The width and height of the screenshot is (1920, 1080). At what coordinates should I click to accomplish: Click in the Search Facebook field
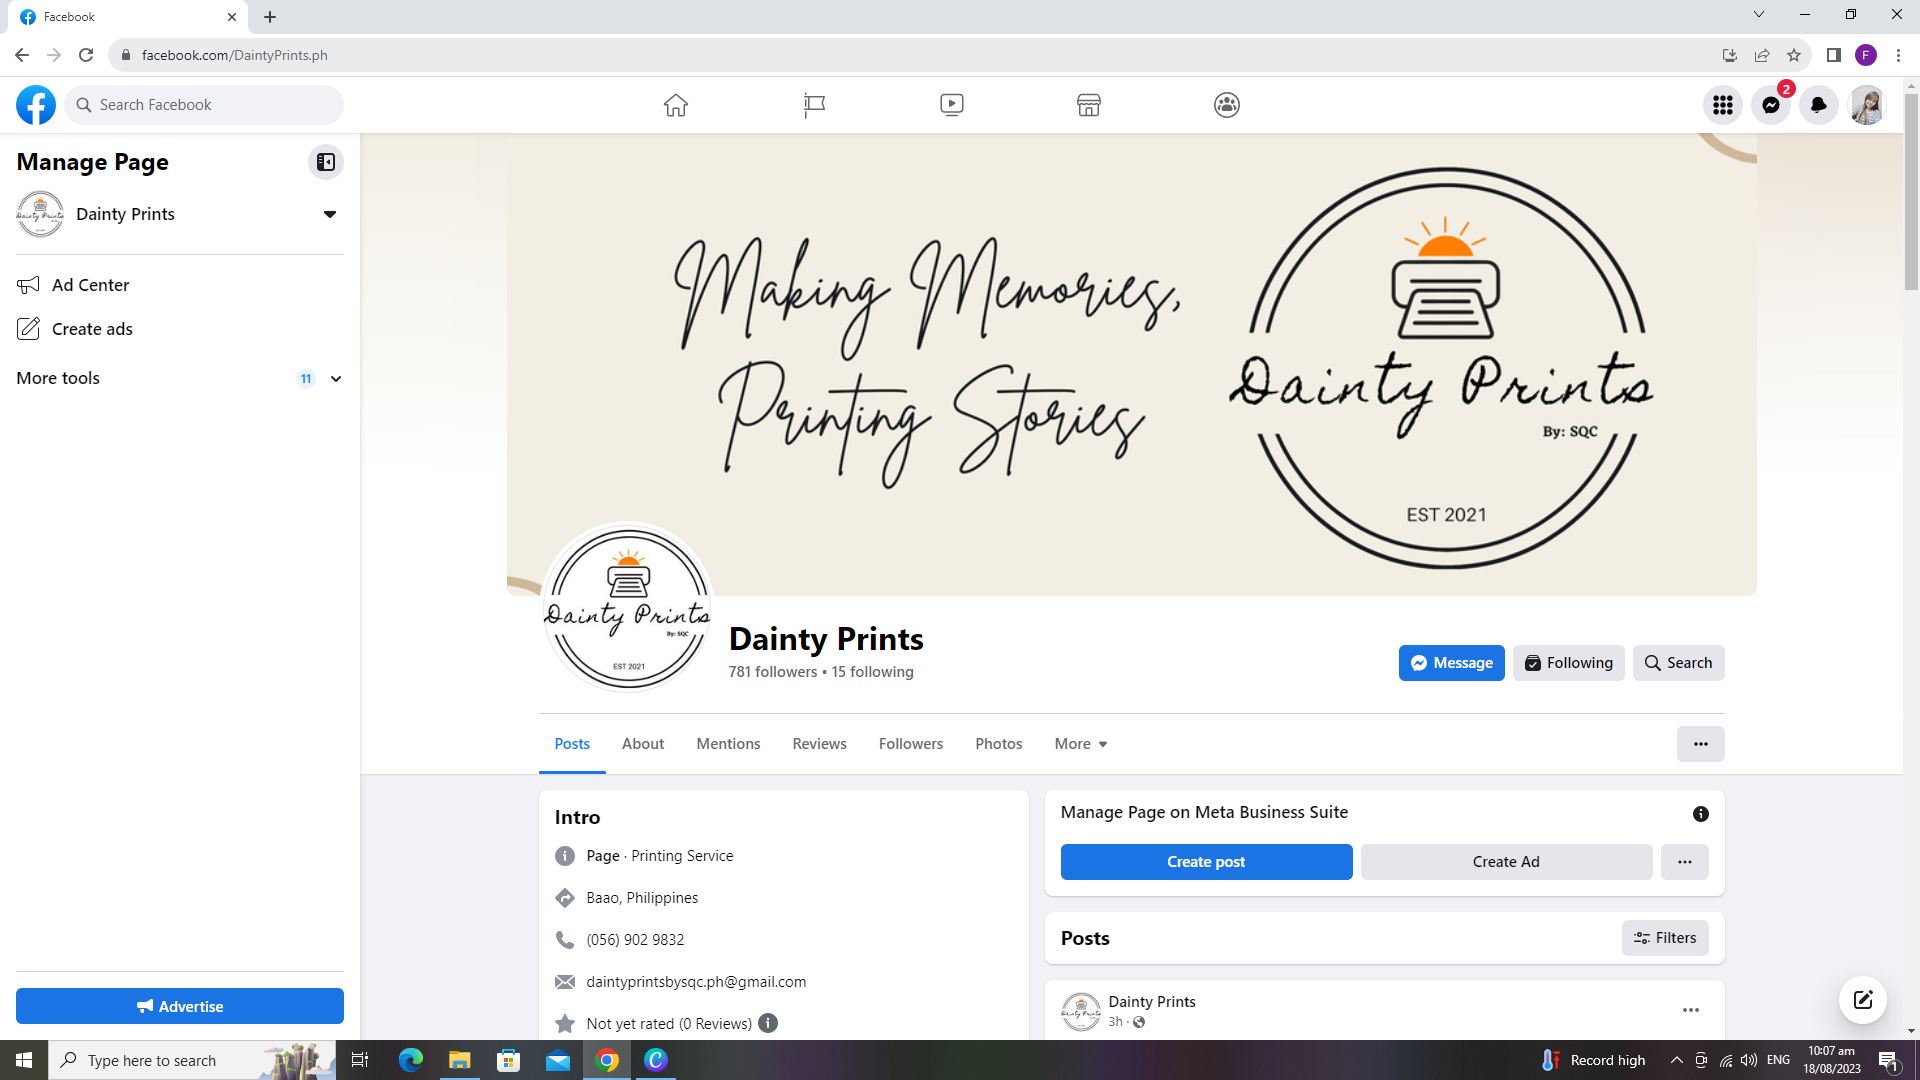coord(204,105)
